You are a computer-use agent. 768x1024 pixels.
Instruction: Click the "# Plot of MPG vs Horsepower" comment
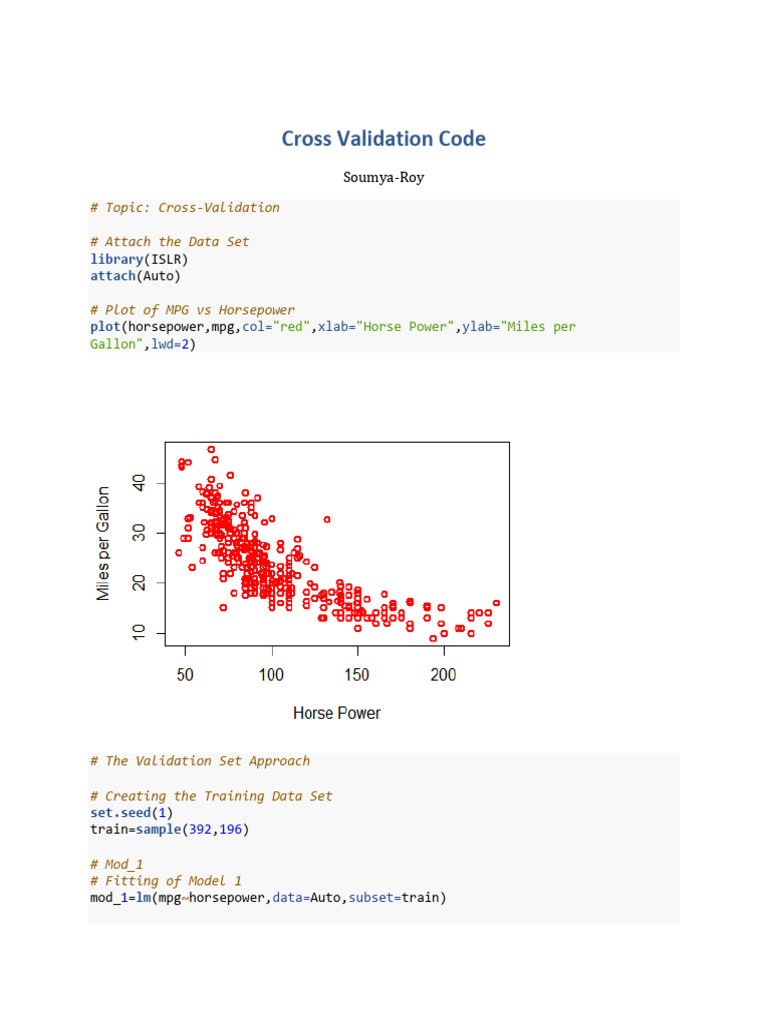192,310
